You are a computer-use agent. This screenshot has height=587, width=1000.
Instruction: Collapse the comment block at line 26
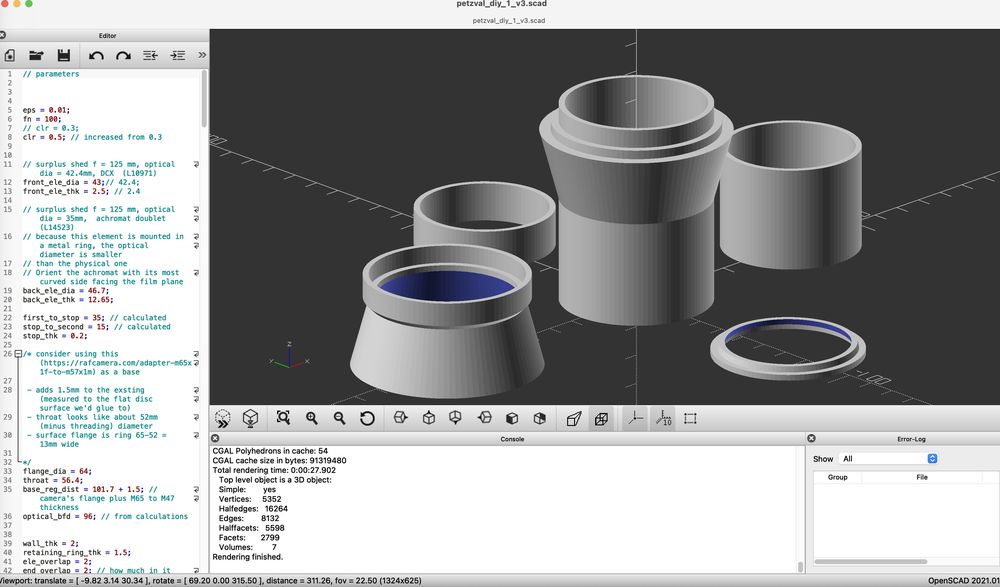point(18,354)
